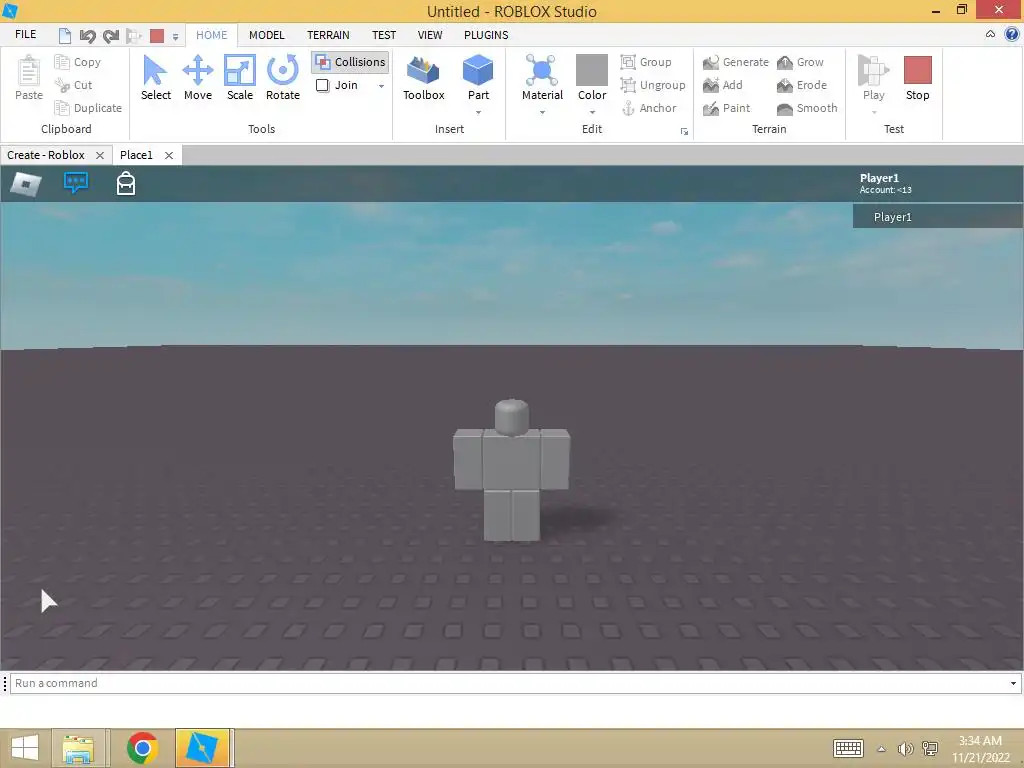Click Paint terrain tool
The height and width of the screenshot is (768, 1024).
coord(726,108)
